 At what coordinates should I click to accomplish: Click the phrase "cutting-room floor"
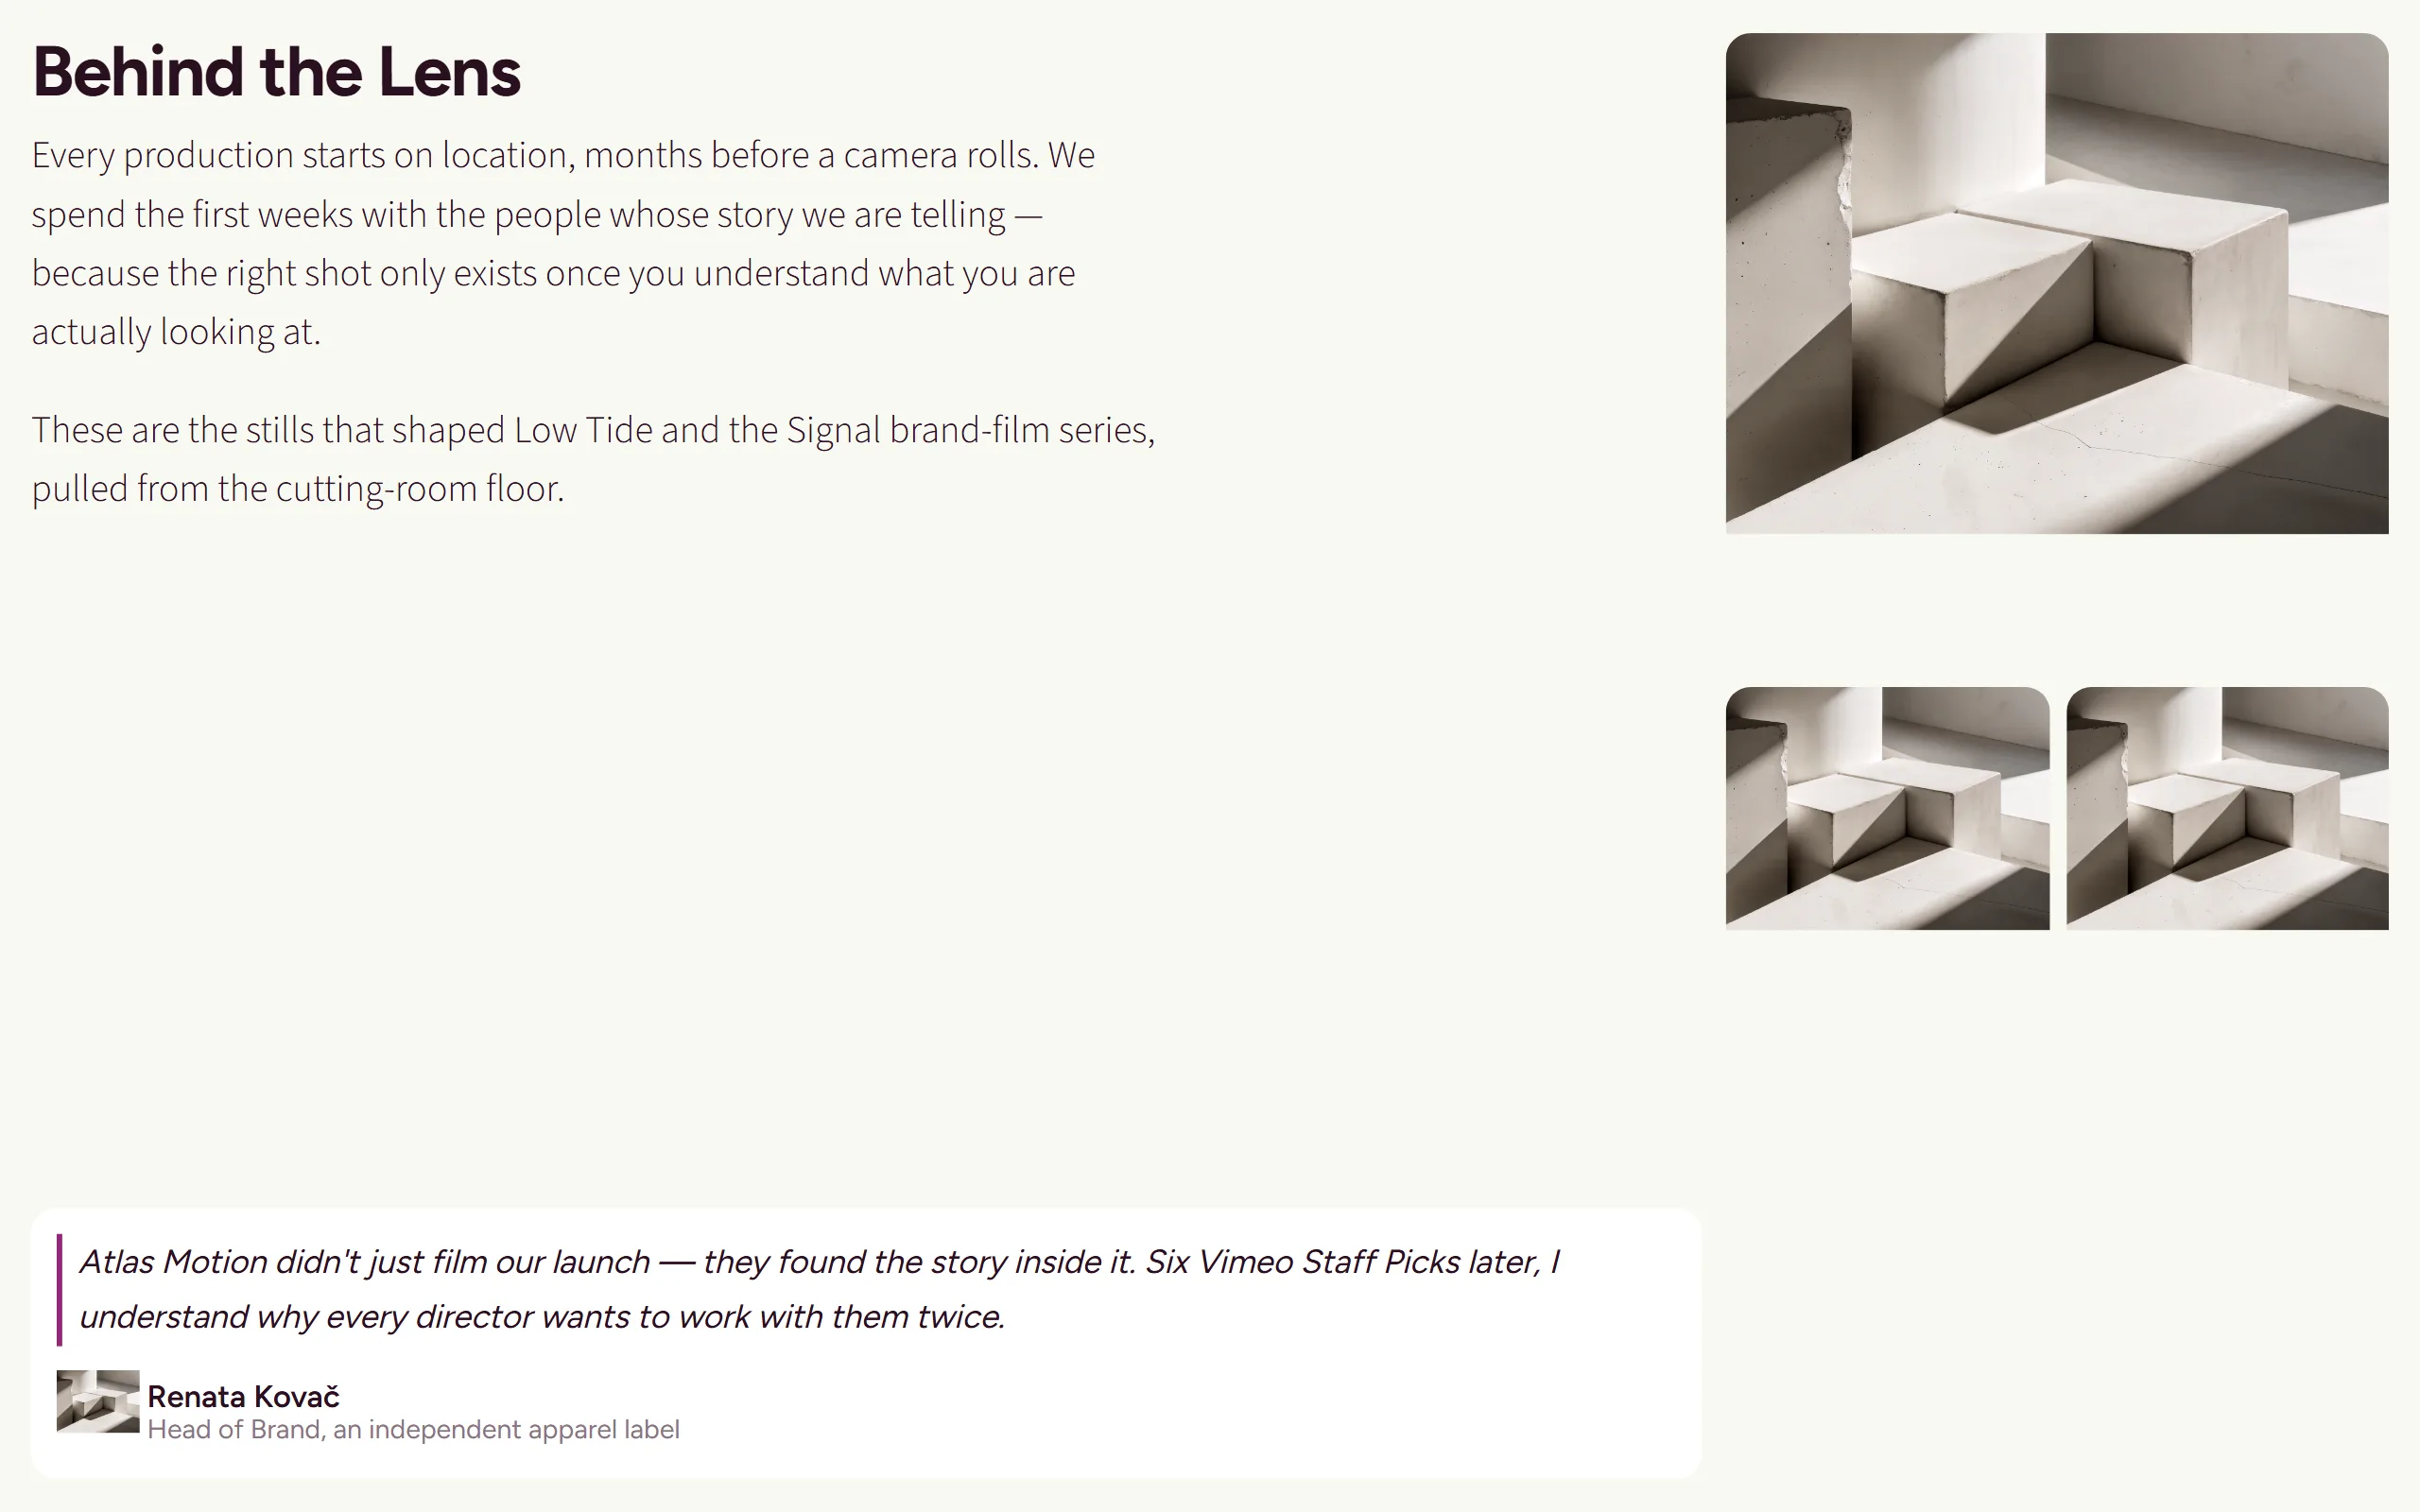[418, 489]
